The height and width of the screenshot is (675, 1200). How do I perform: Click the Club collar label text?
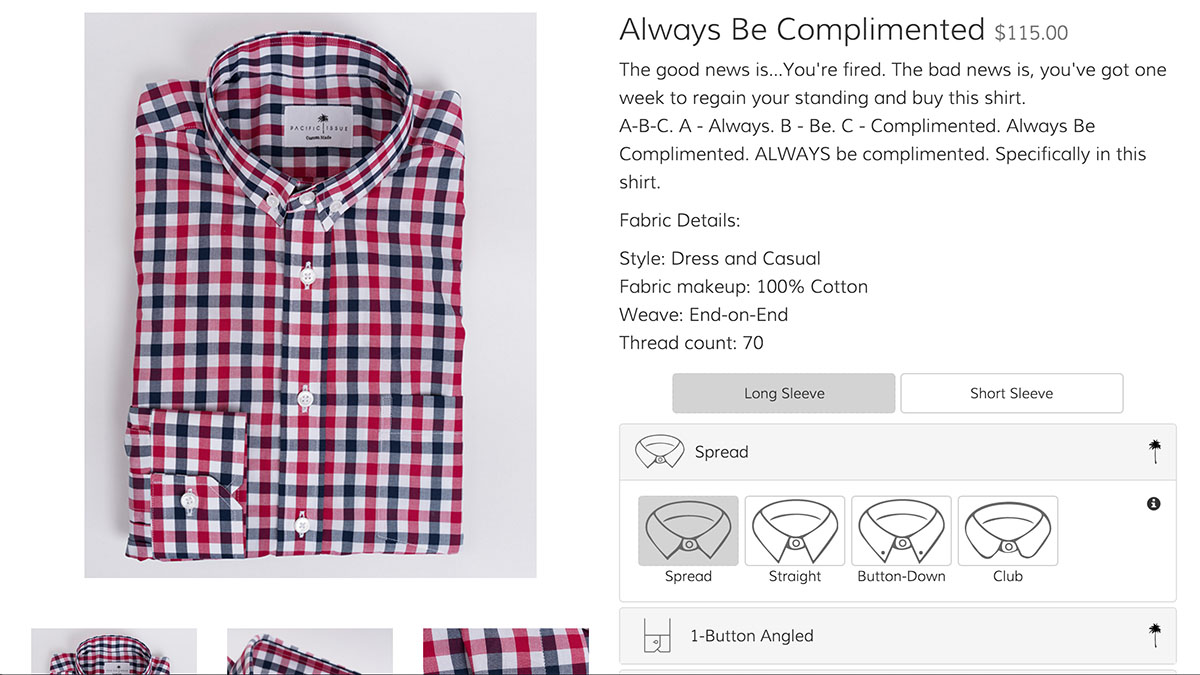[x=1008, y=577]
